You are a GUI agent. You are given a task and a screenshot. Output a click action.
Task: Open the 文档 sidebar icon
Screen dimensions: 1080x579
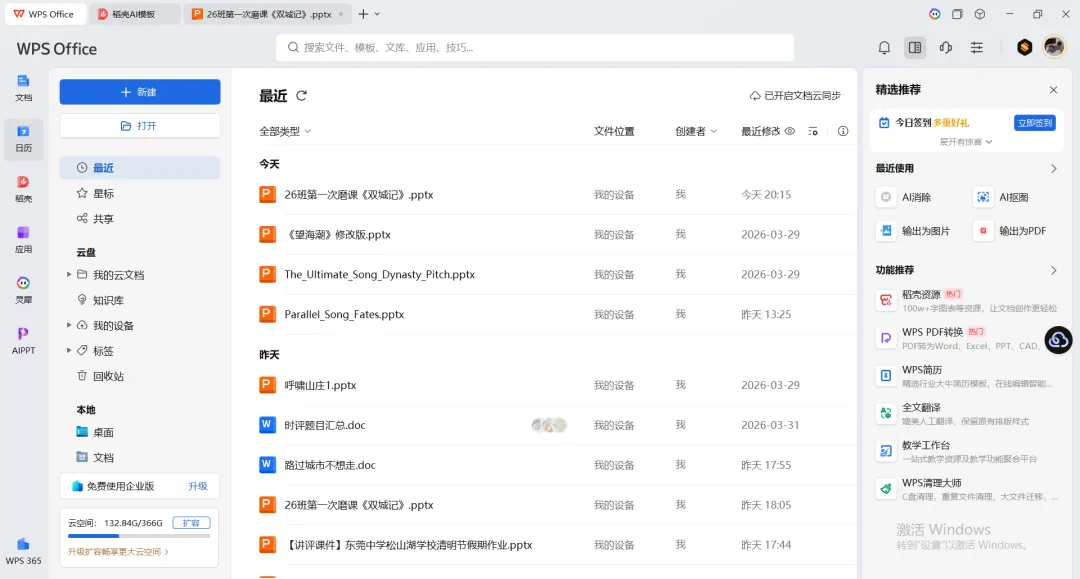coord(23,87)
